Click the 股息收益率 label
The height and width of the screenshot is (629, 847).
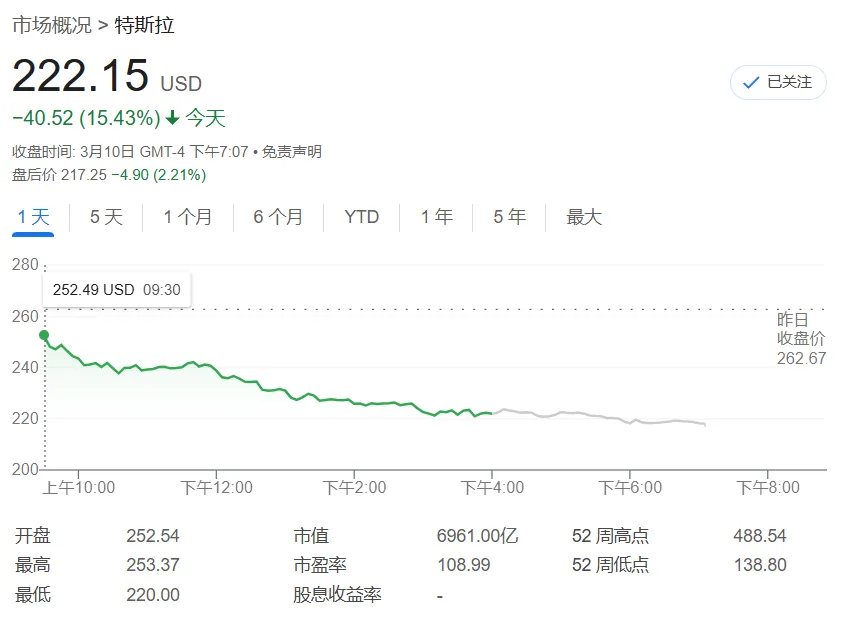pos(337,595)
